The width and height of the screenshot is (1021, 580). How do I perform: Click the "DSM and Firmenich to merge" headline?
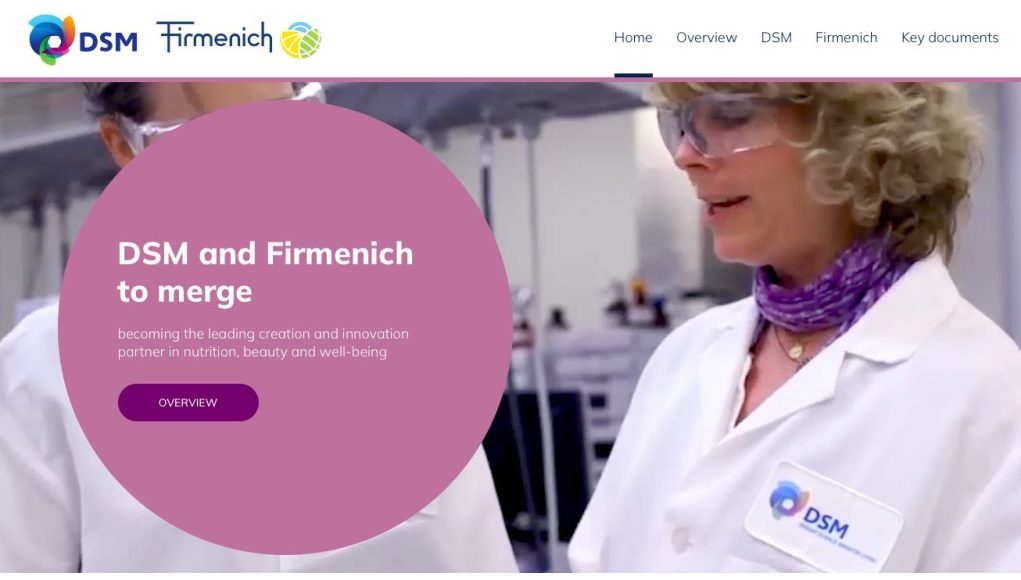pos(265,272)
